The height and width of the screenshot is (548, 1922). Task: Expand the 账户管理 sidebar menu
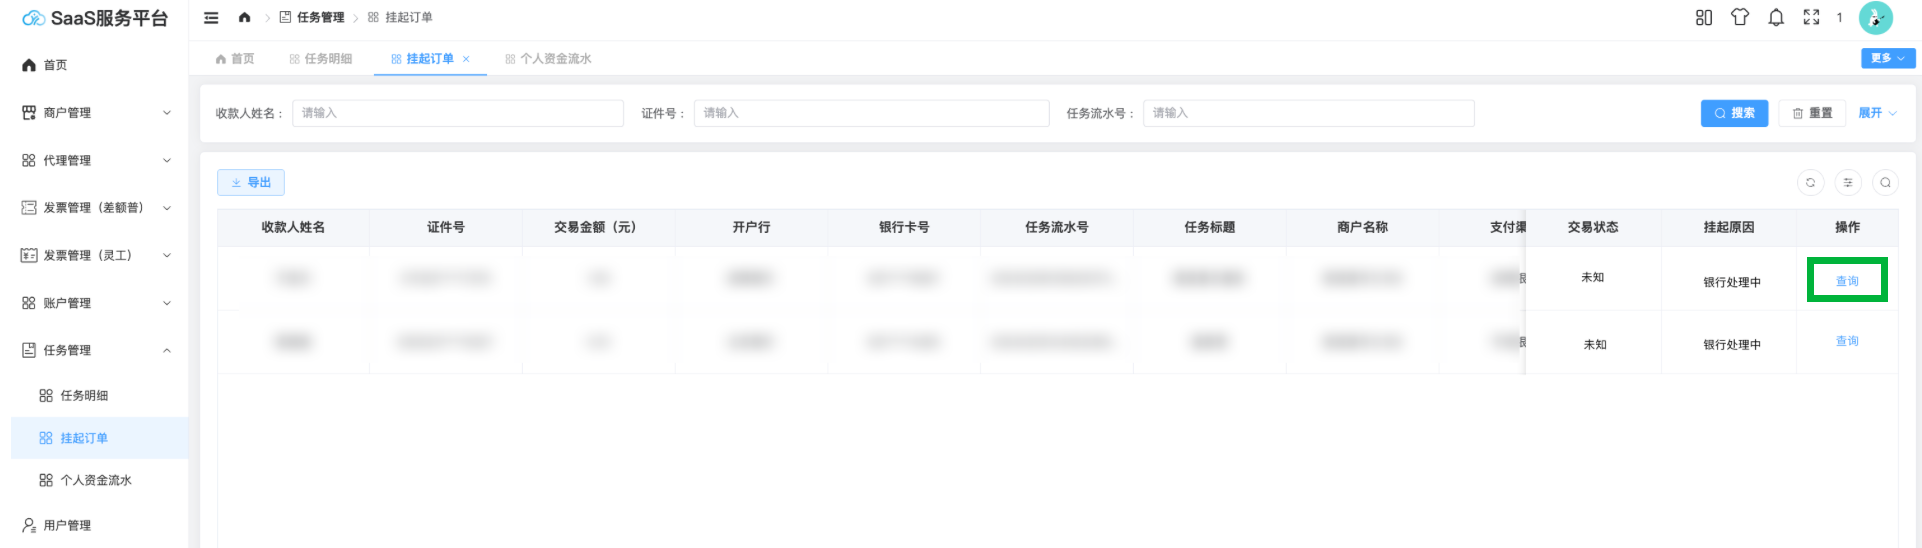pyautogui.click(x=95, y=303)
